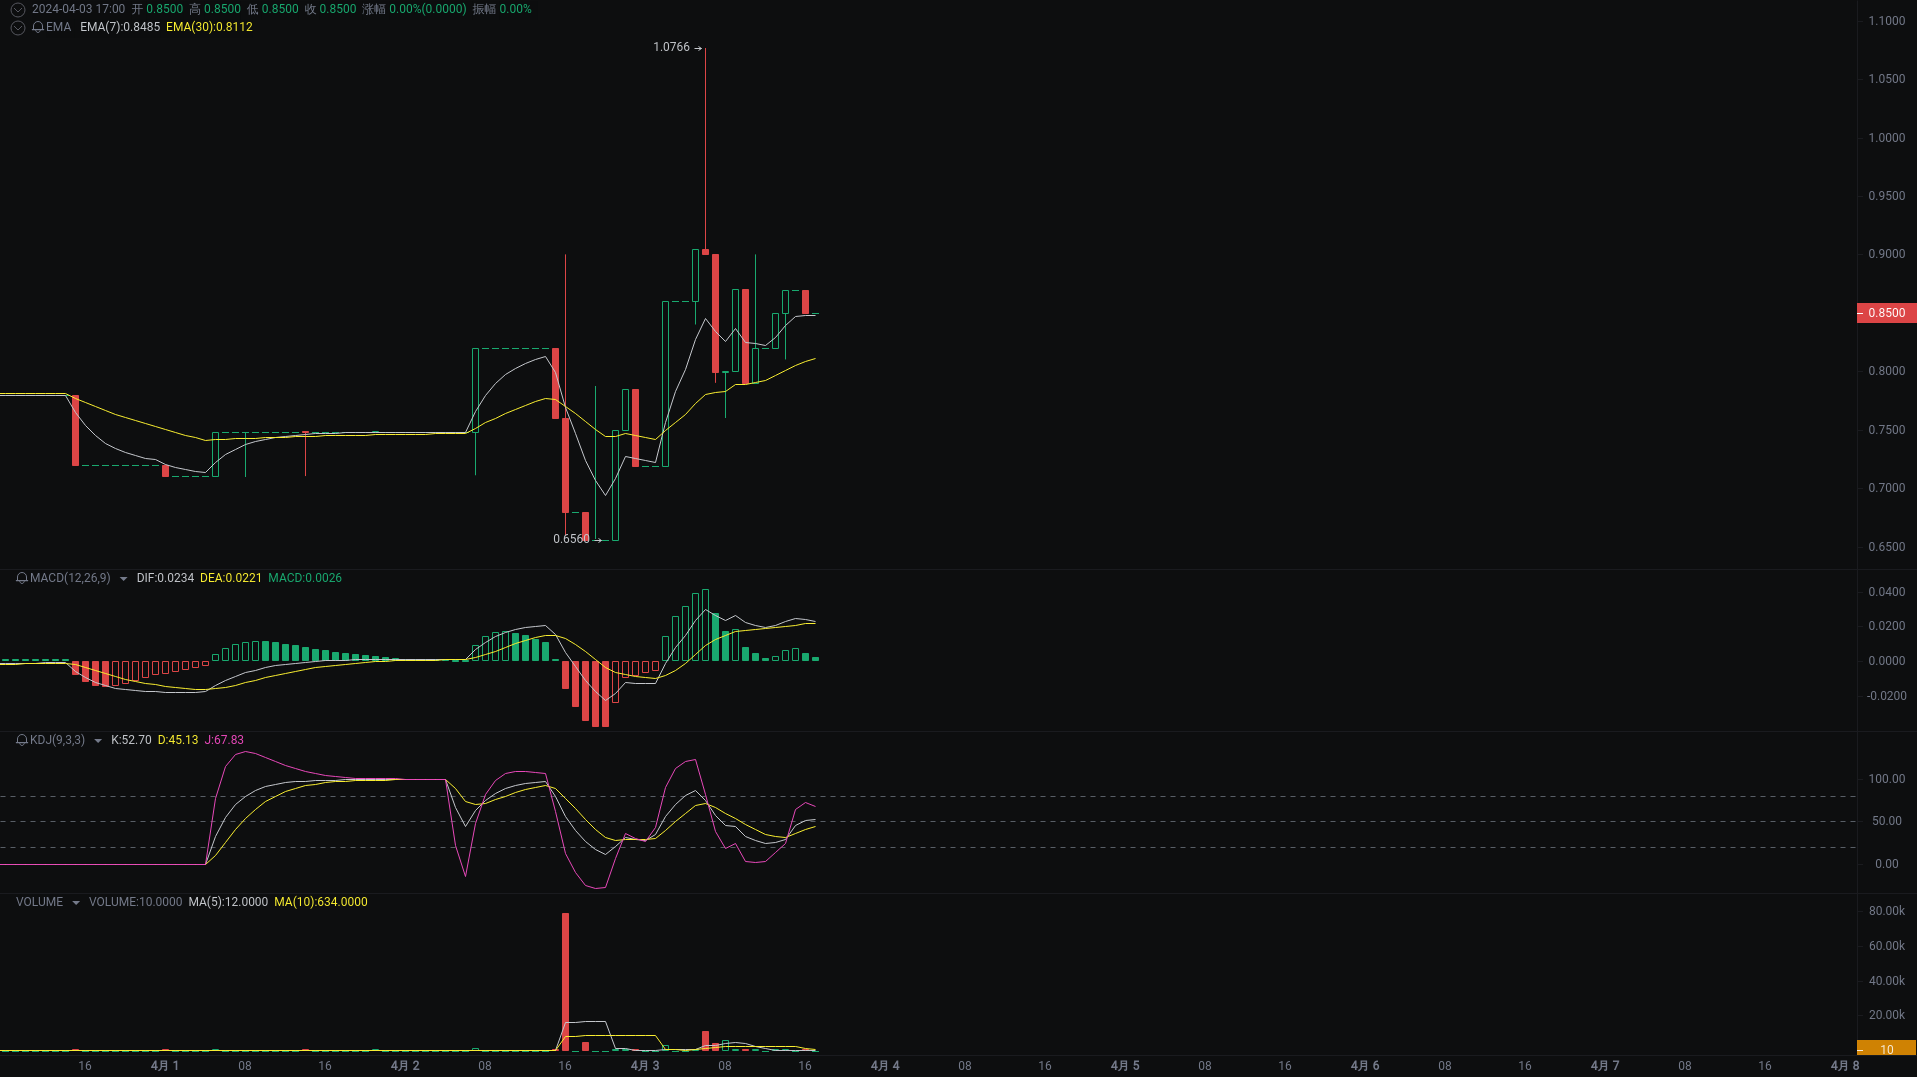Click the 4月 5 date on time axis
The image size is (1917, 1077).
[1125, 1066]
